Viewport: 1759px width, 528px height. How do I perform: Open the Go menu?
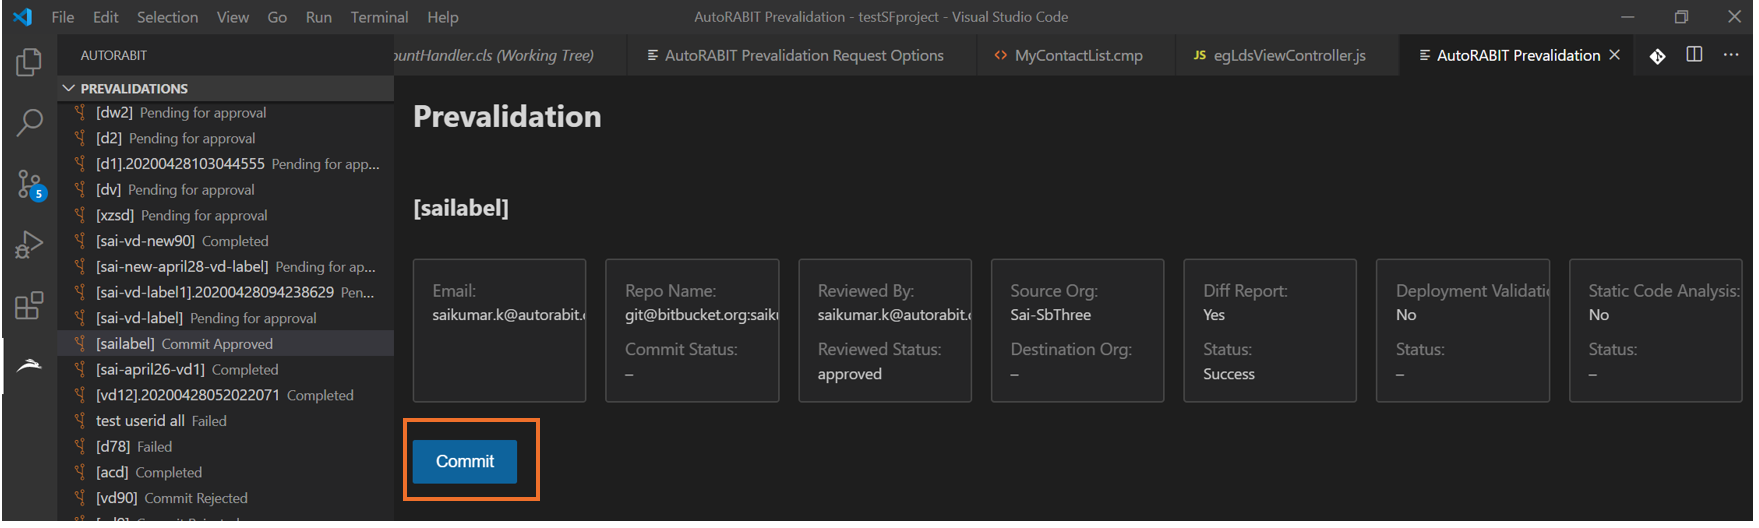pos(277,17)
